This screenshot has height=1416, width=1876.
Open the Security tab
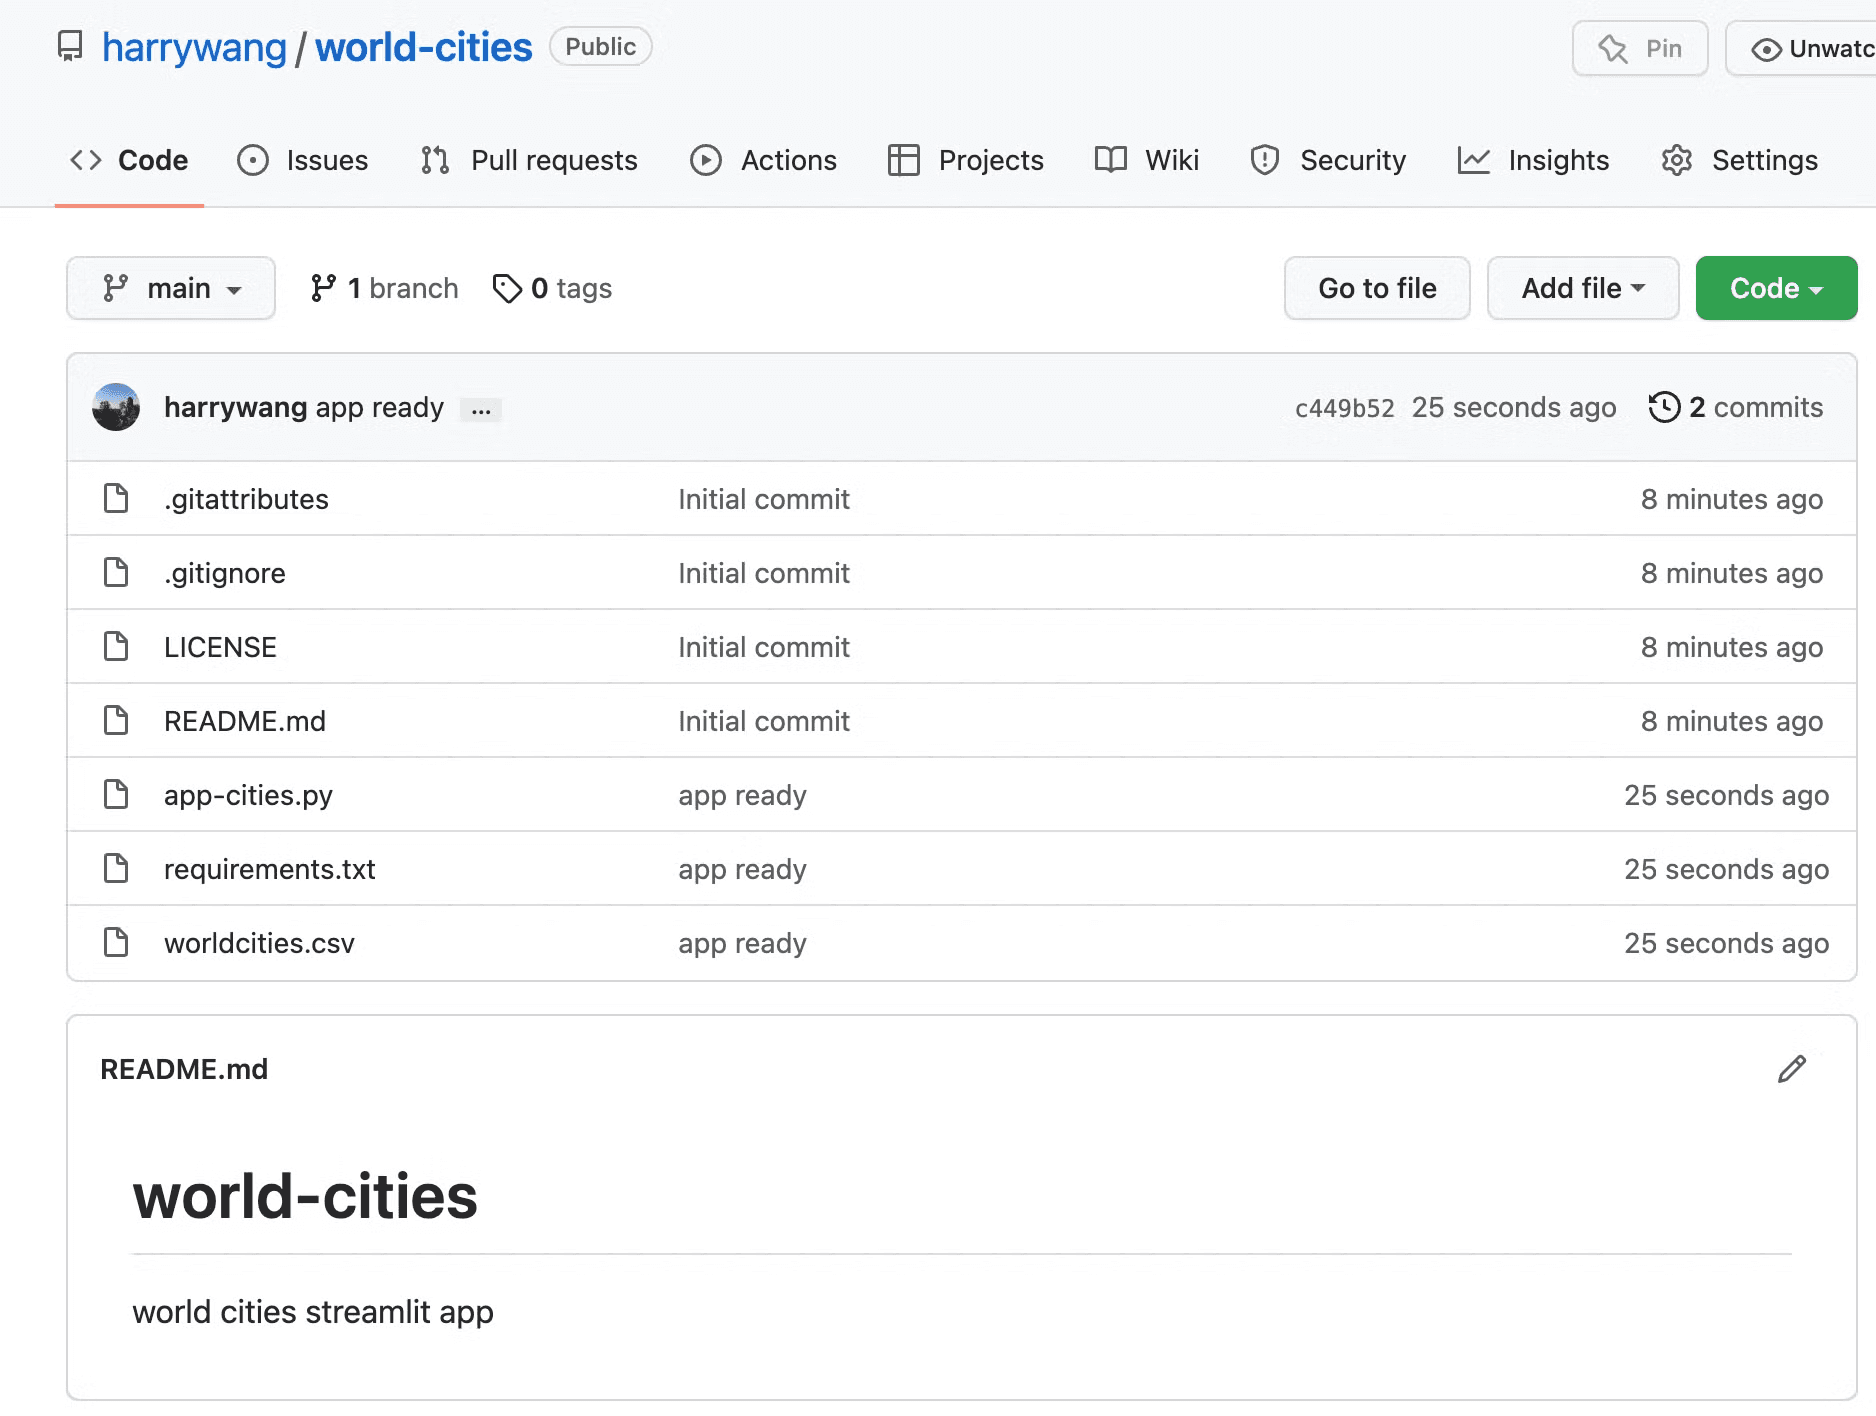tap(1329, 160)
